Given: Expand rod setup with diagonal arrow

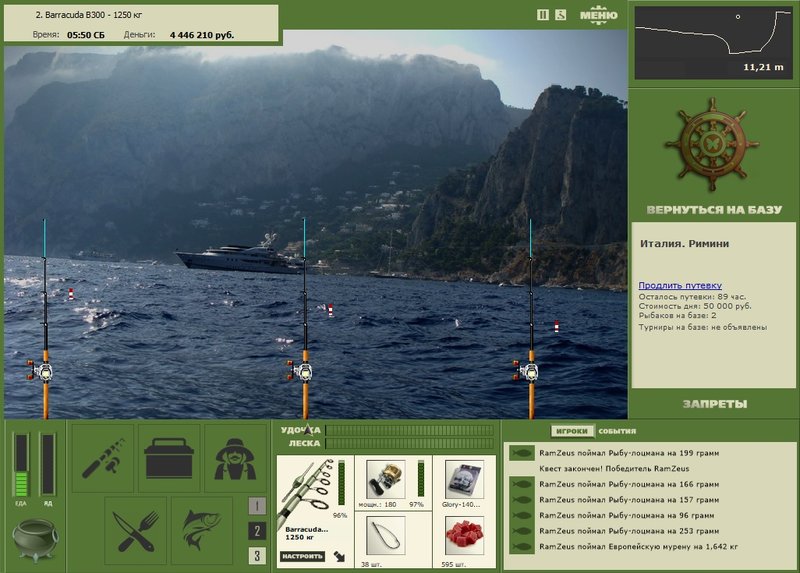Looking at the screenshot, I should click(x=339, y=556).
